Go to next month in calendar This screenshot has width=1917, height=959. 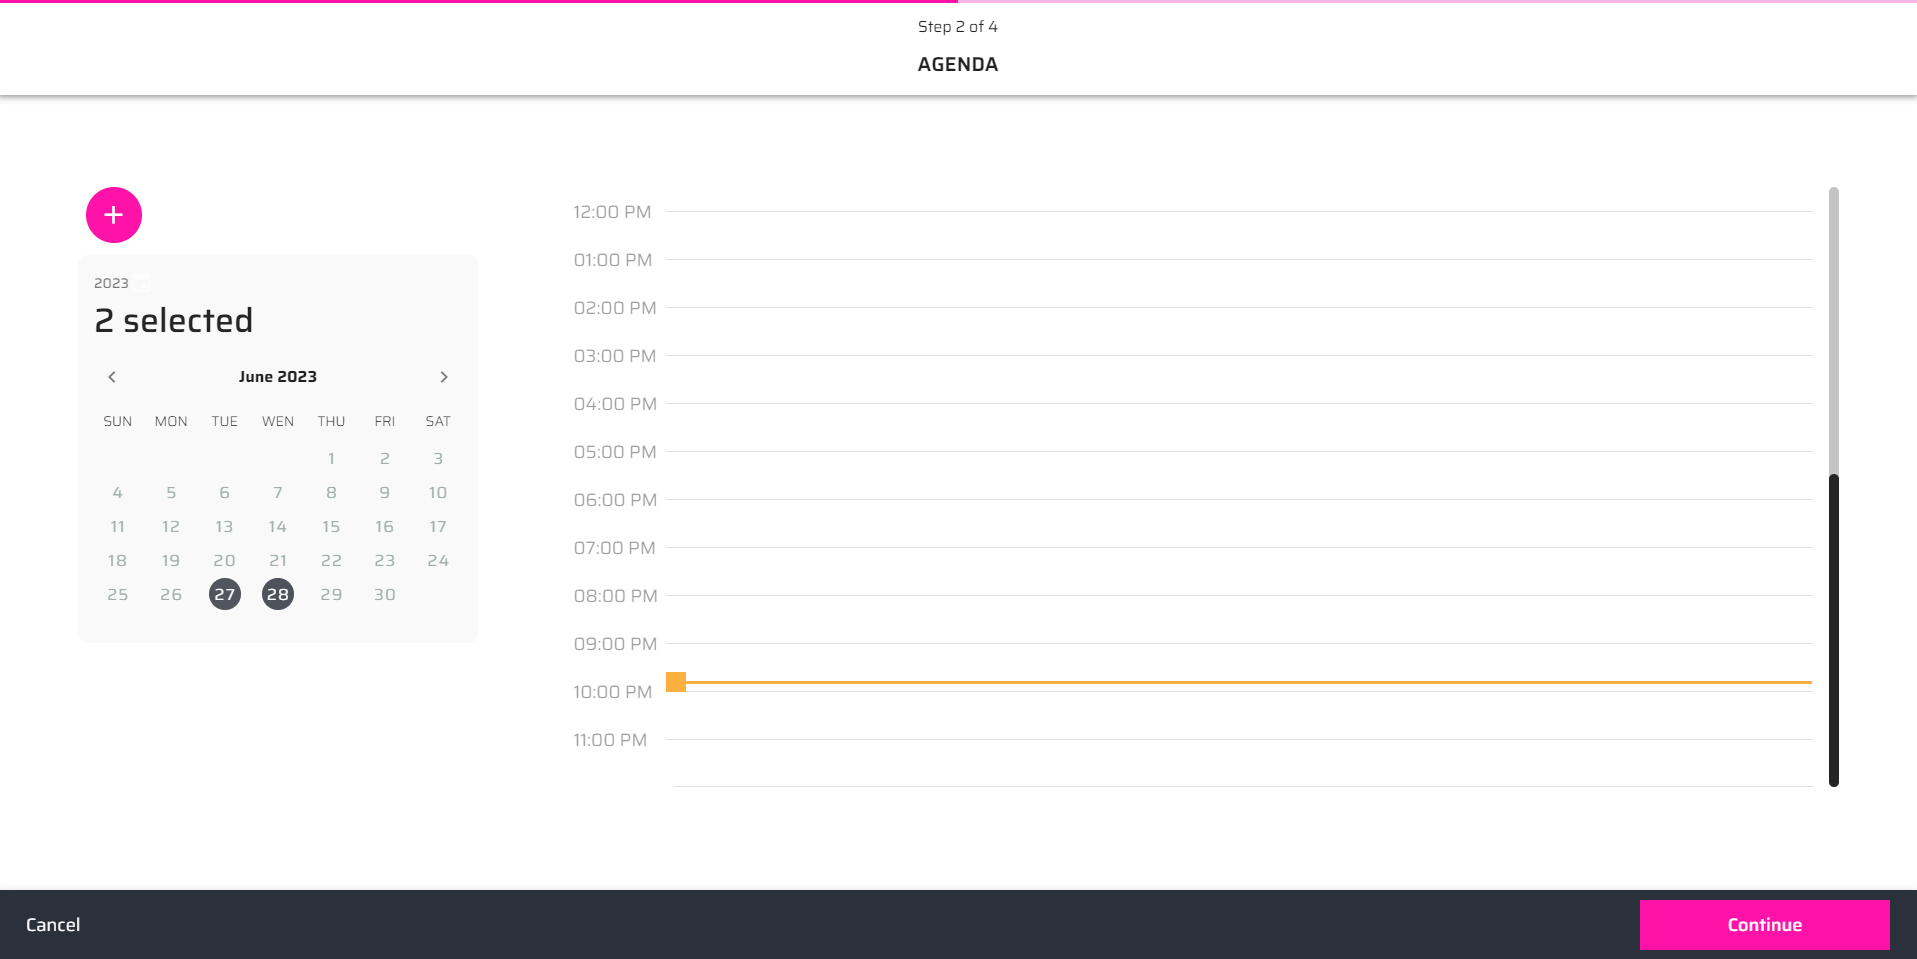444,377
